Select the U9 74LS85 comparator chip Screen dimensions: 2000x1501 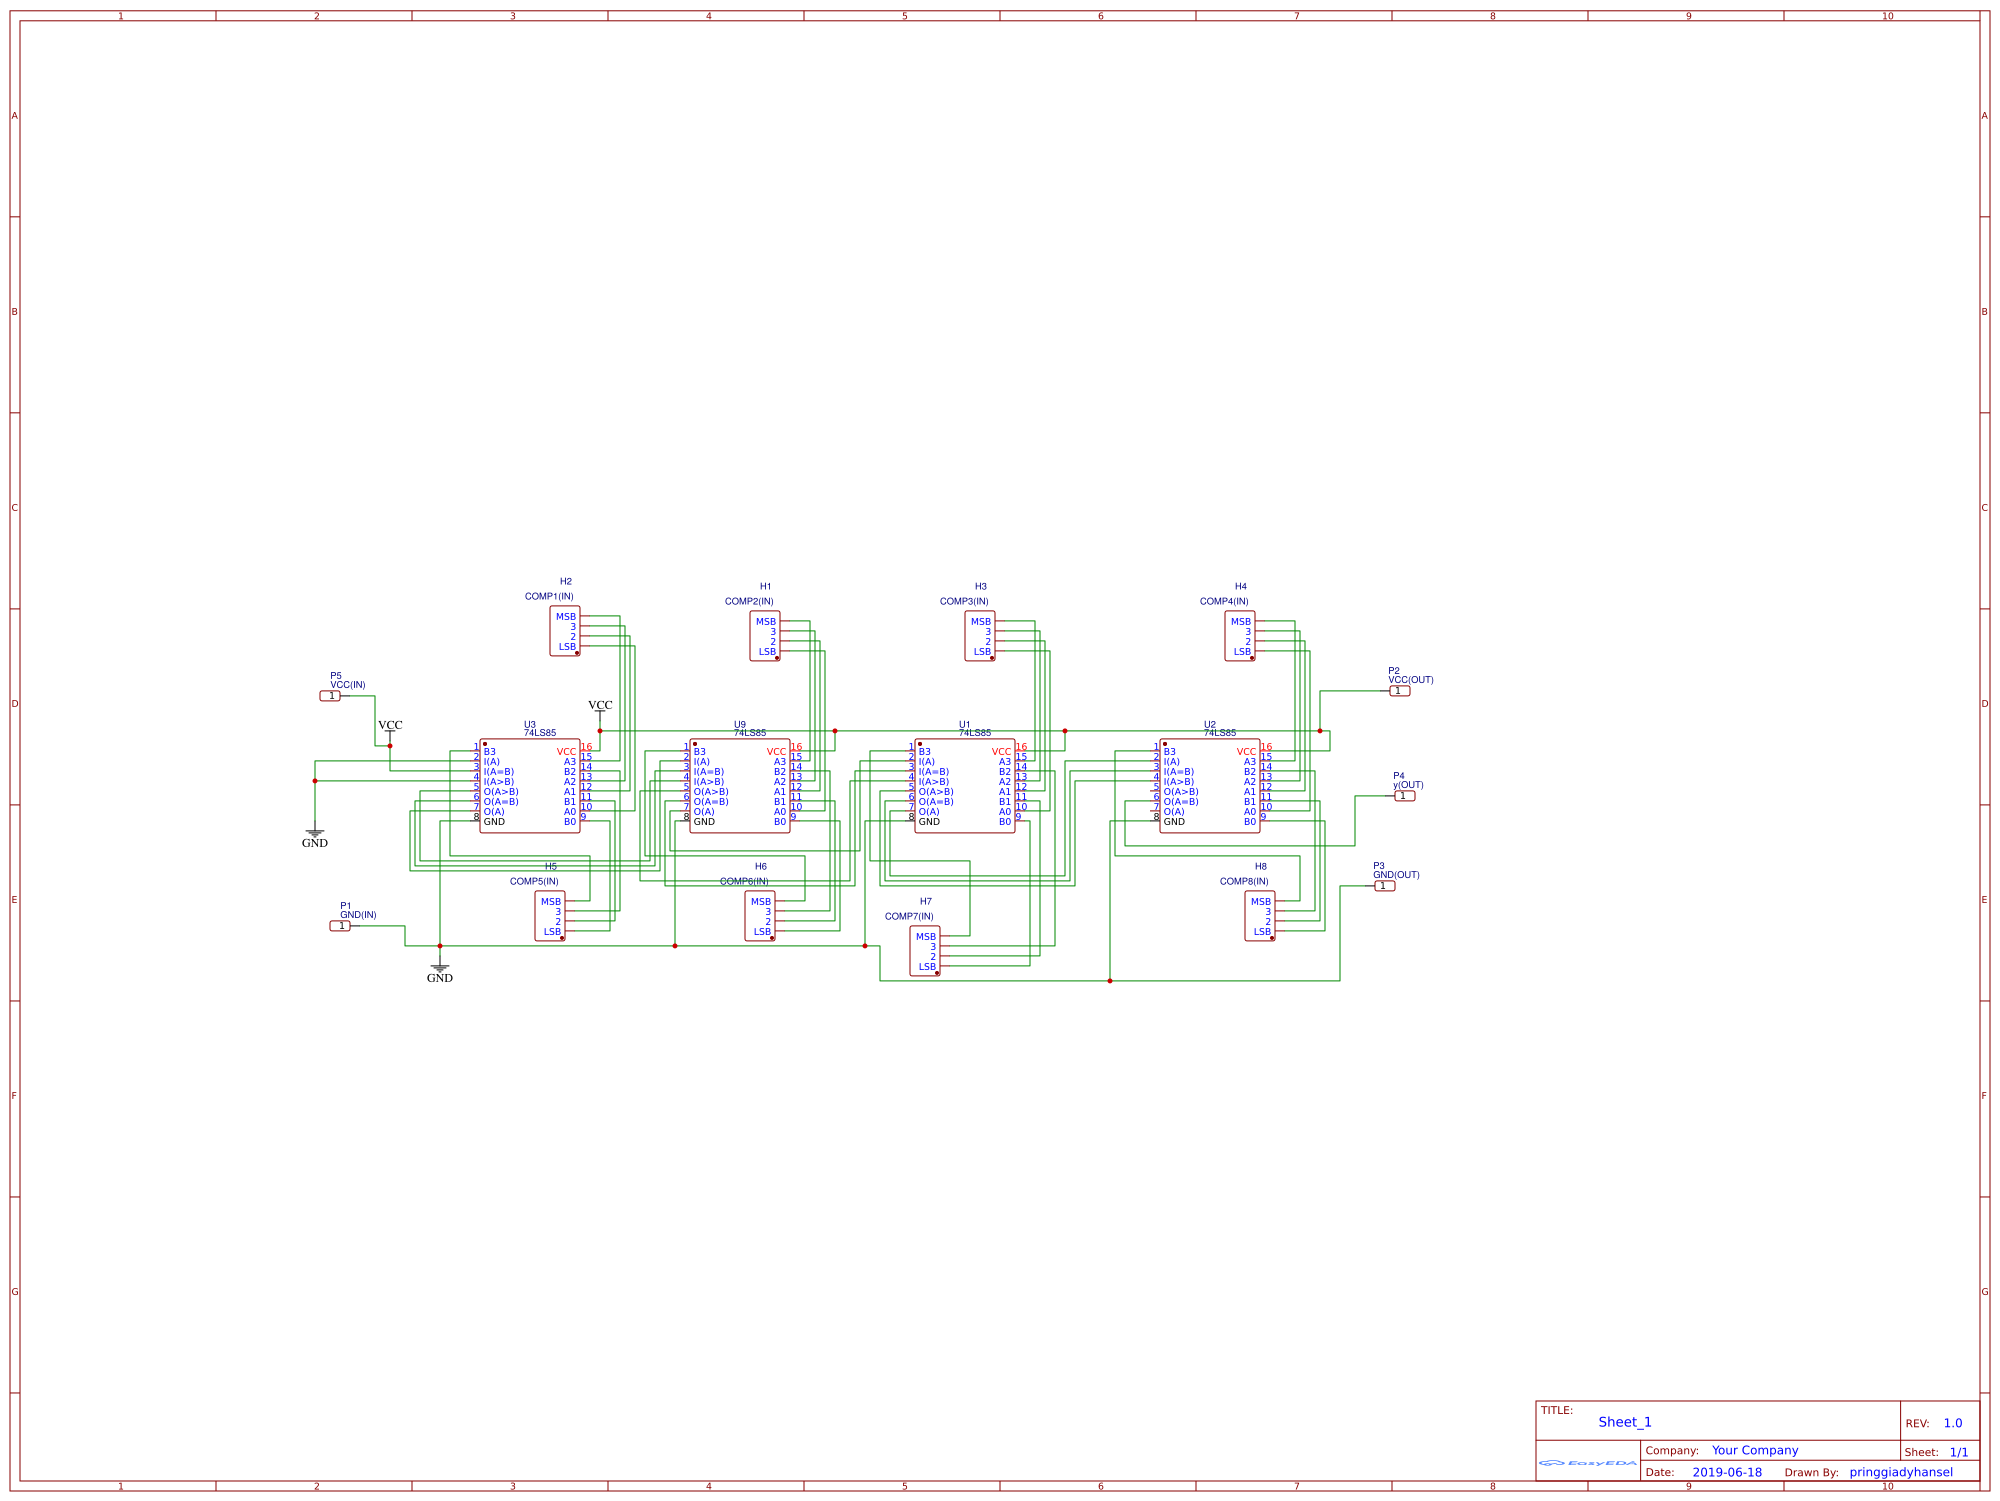point(740,787)
